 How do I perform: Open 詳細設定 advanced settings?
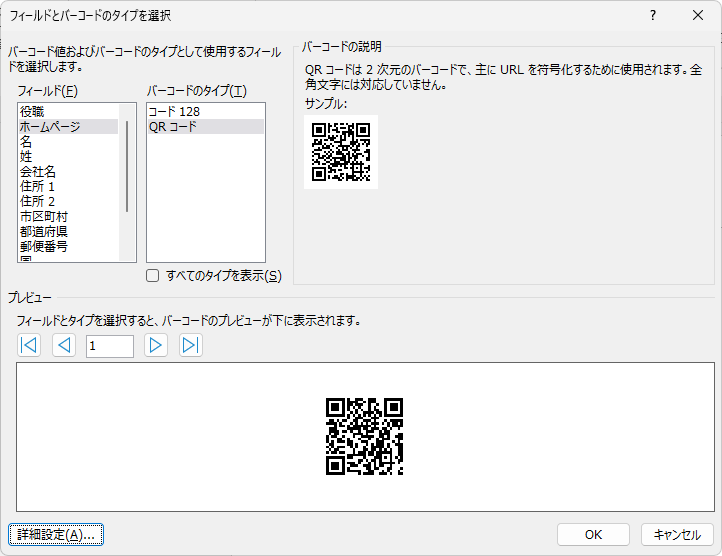click(x=56, y=535)
